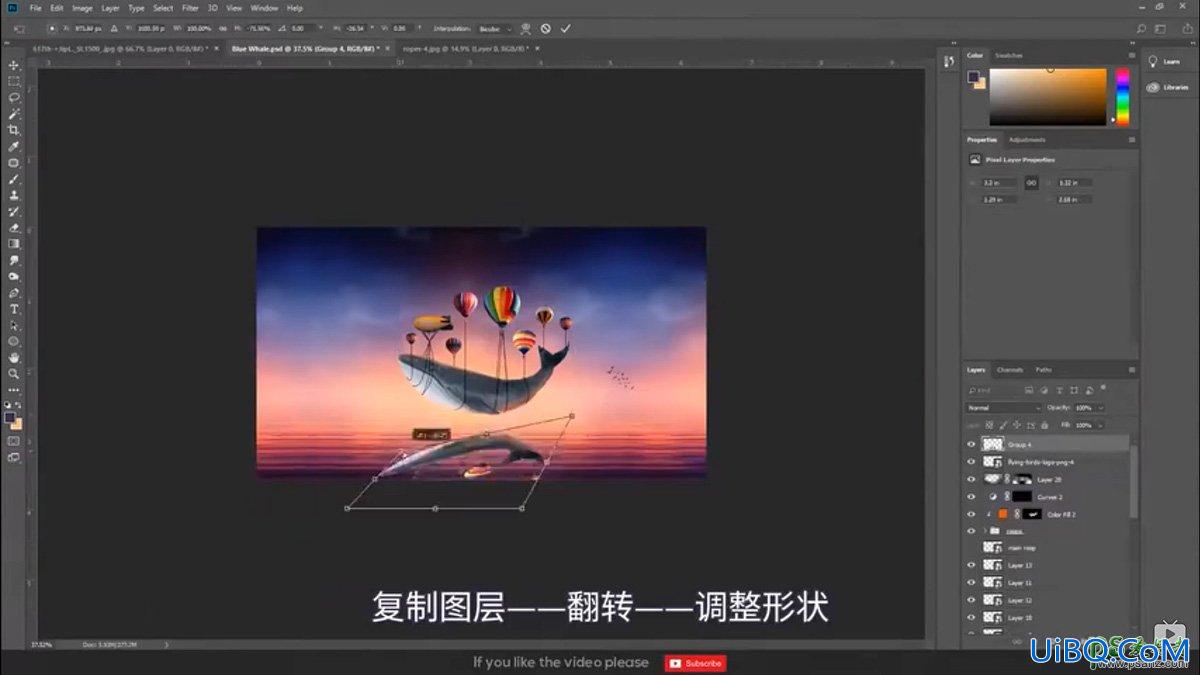The height and width of the screenshot is (675, 1200).
Task: Select the Crop tool
Action: coord(14,130)
